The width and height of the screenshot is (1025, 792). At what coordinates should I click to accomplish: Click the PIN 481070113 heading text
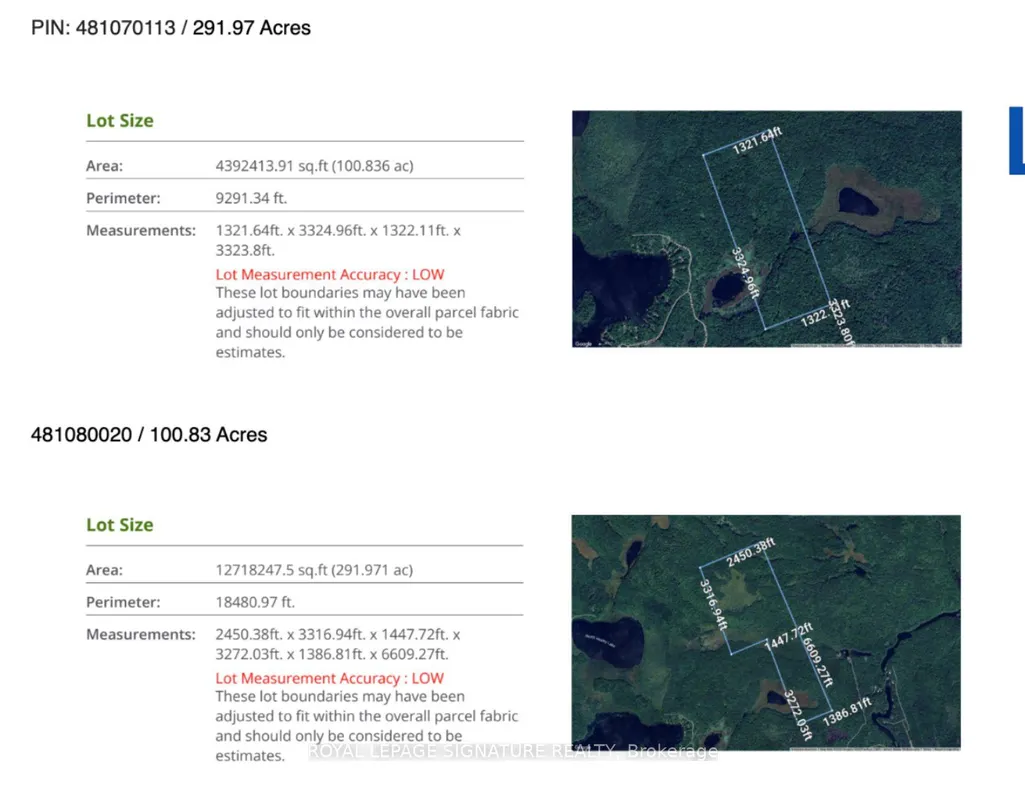171,27
